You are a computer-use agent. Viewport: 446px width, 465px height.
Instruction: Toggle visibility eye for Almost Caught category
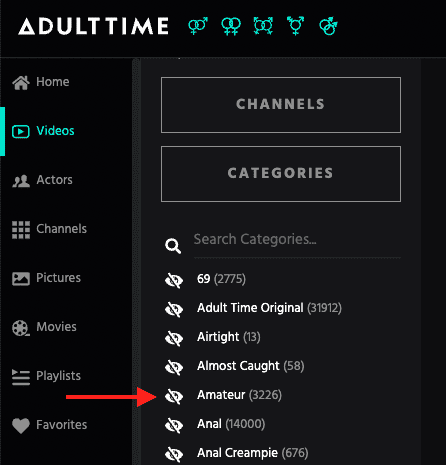click(x=174, y=367)
